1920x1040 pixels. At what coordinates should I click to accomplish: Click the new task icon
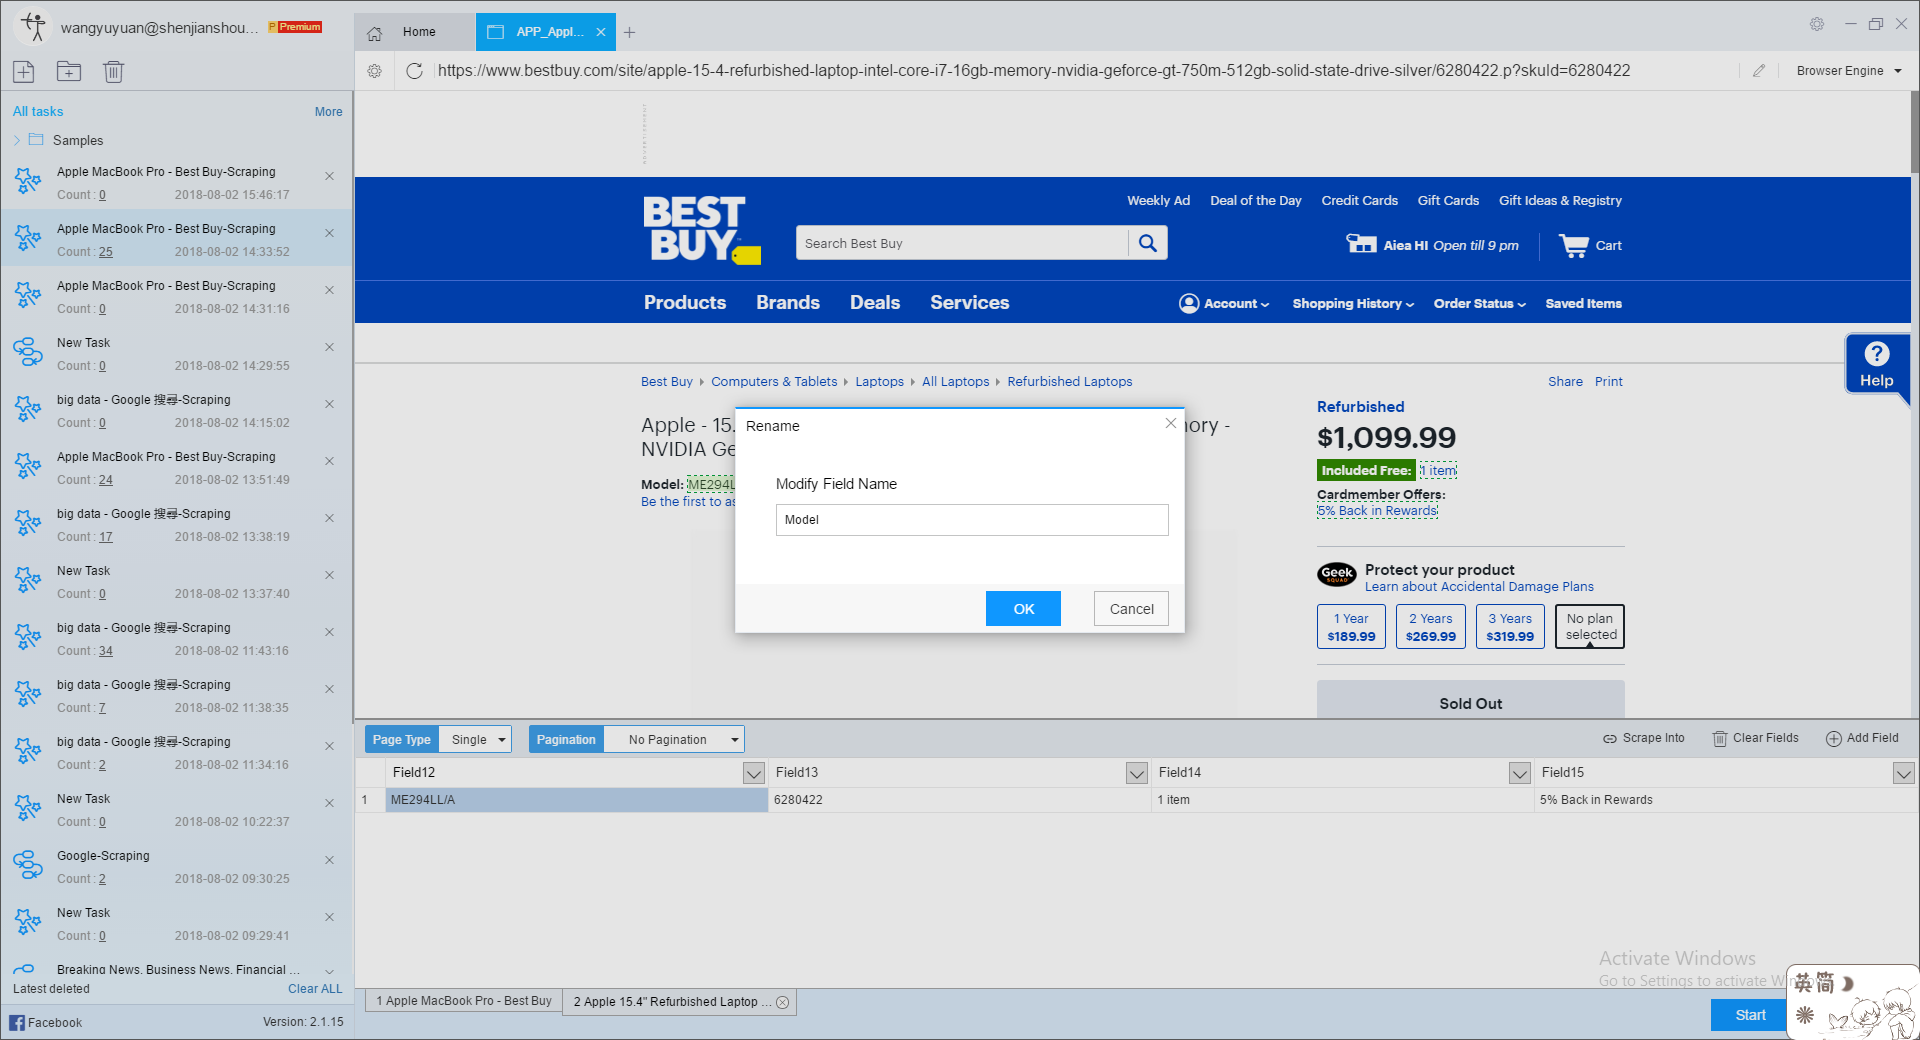click(x=24, y=71)
